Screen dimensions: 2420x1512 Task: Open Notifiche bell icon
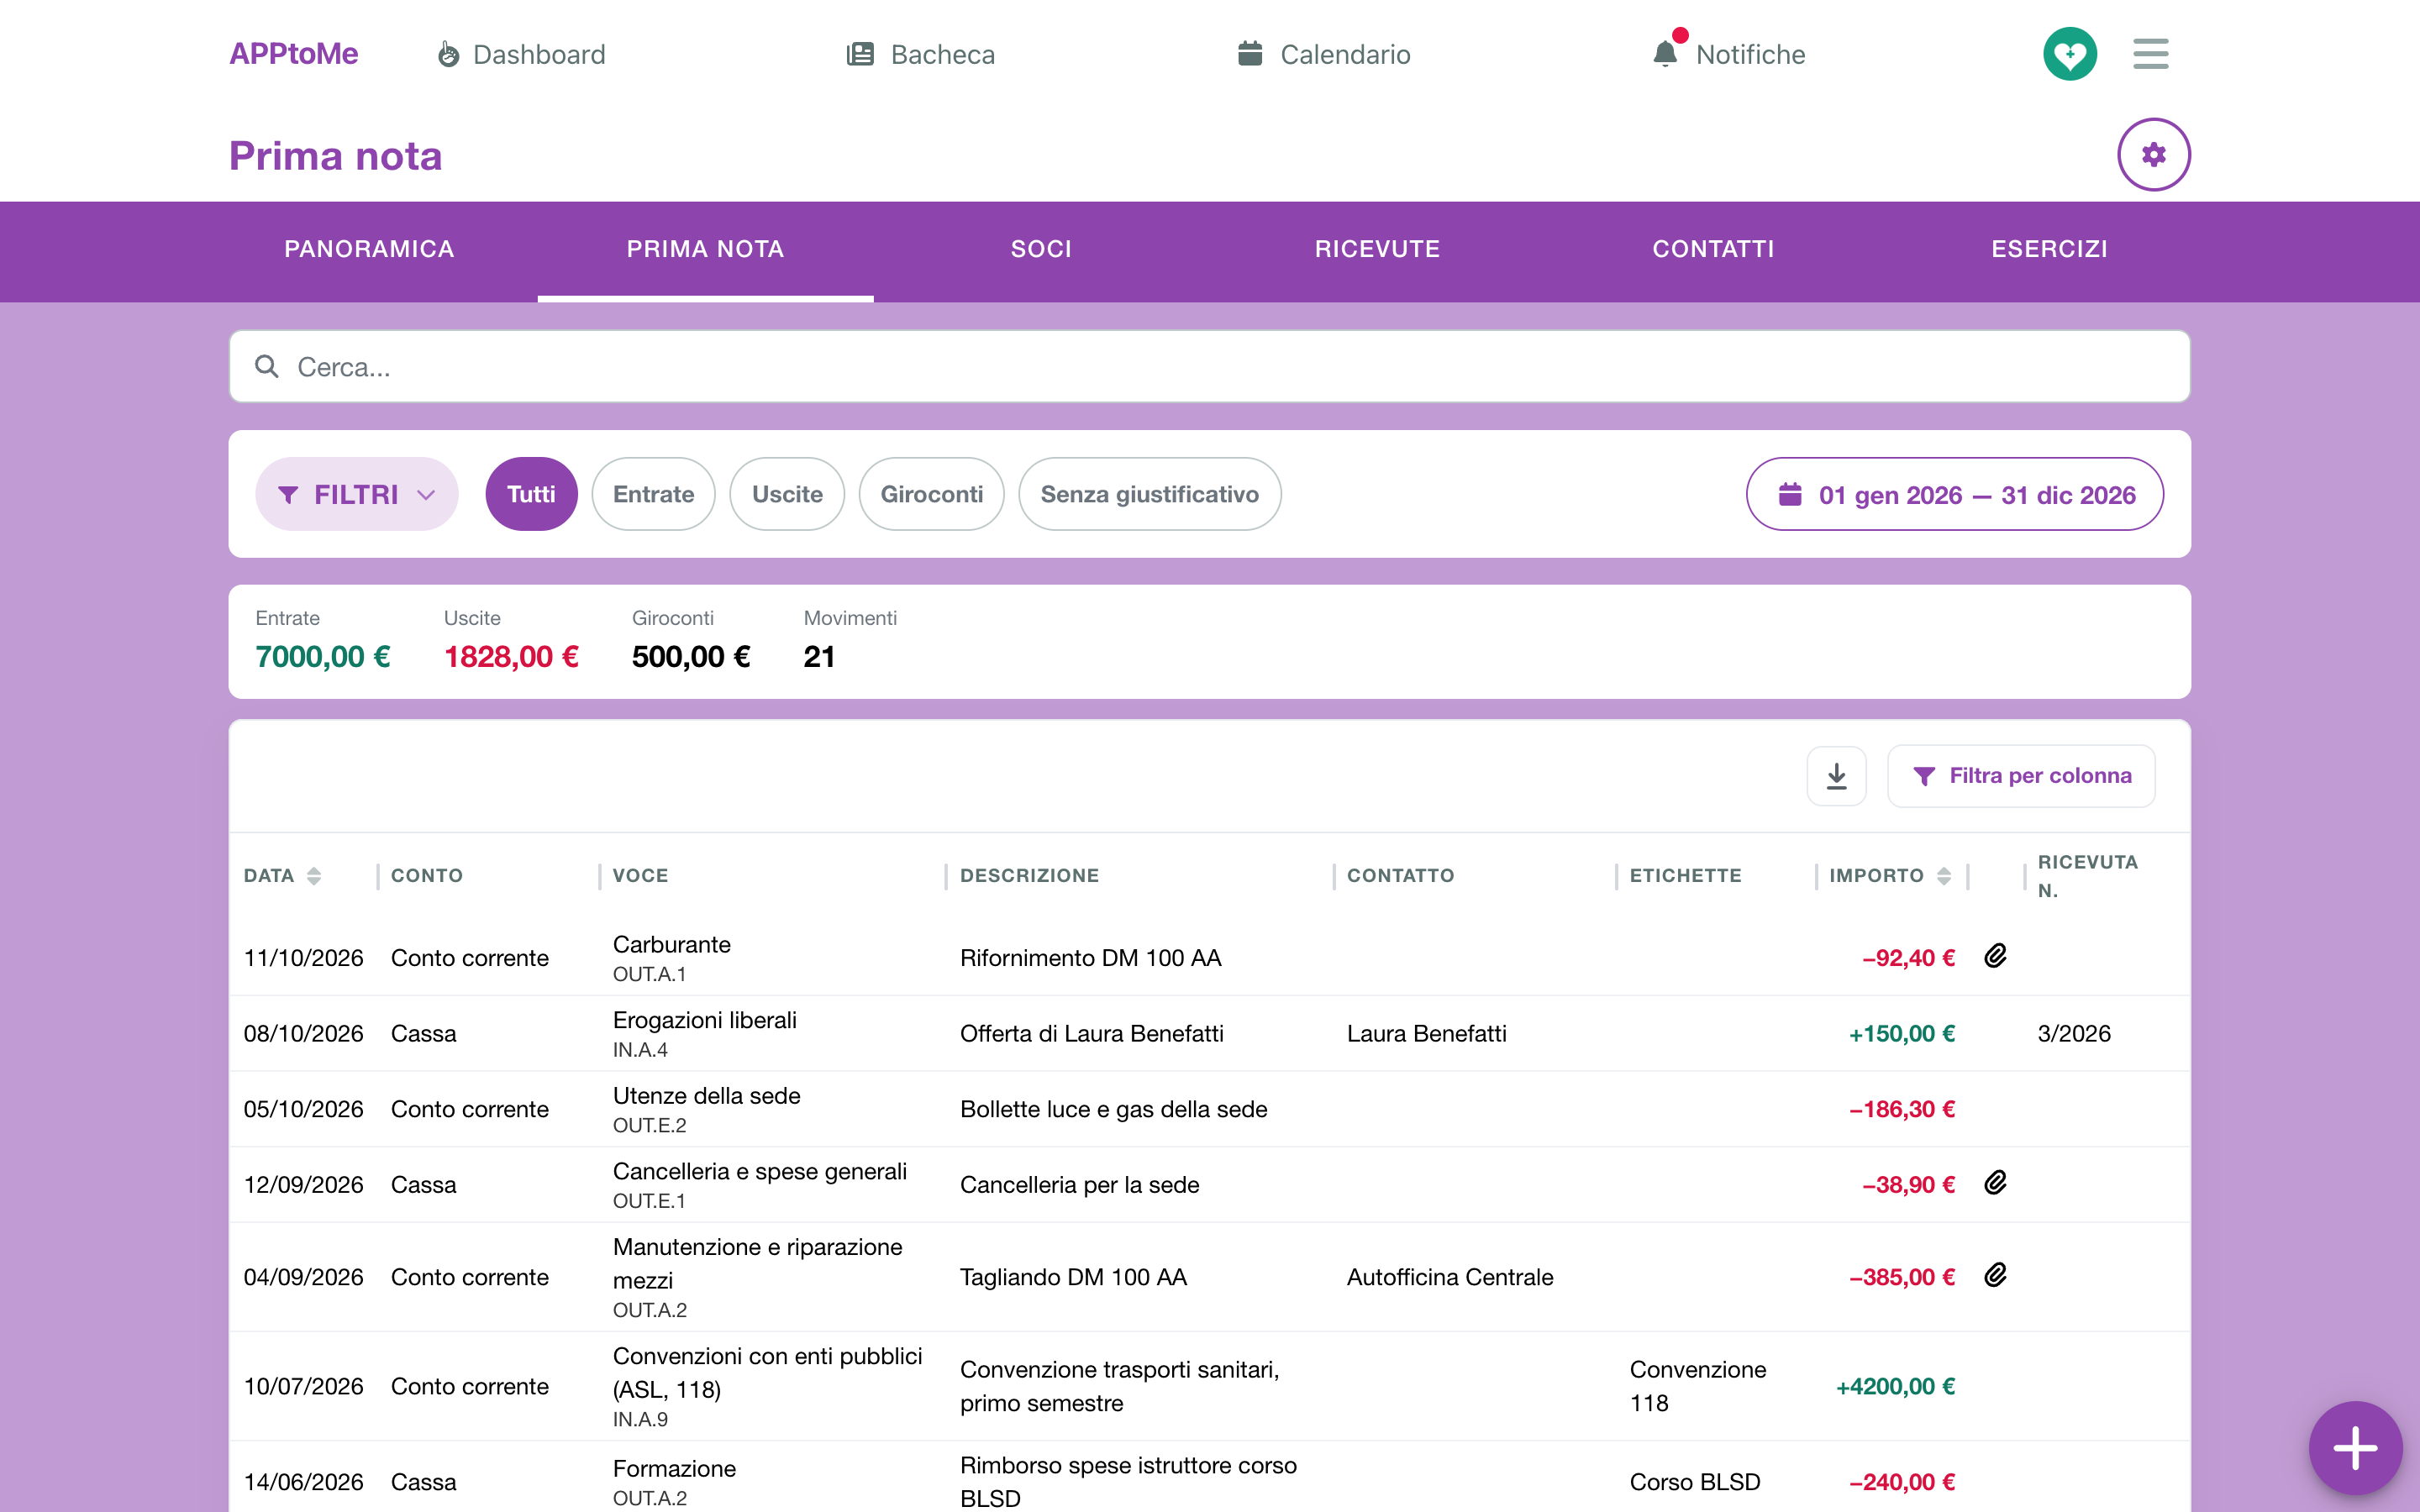1665,53
